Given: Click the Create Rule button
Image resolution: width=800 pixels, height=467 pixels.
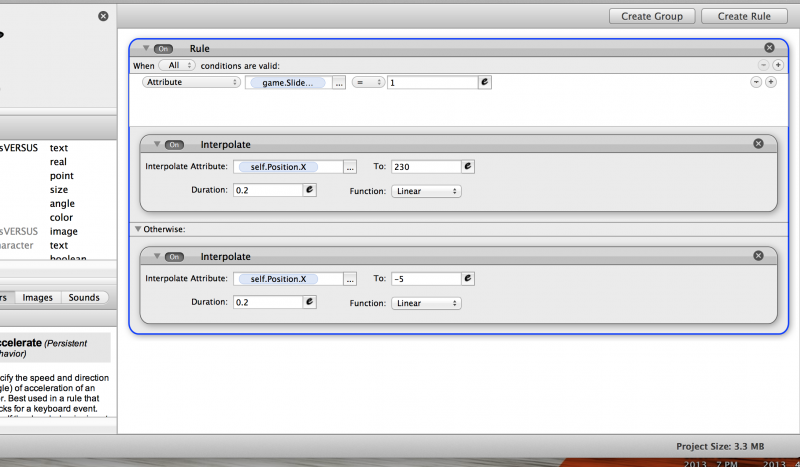Looking at the screenshot, I should [x=743, y=16].
